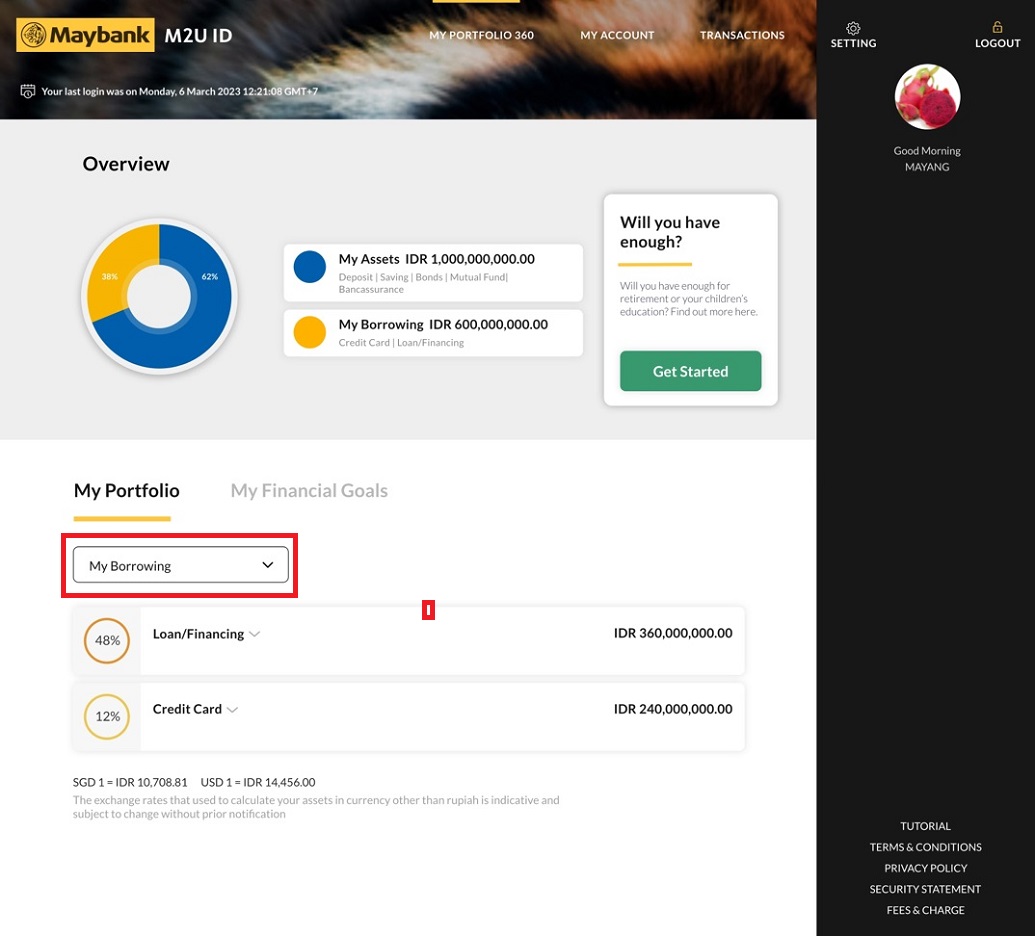Switch to My Financial Goals tab
This screenshot has width=1035, height=936.
(x=309, y=491)
